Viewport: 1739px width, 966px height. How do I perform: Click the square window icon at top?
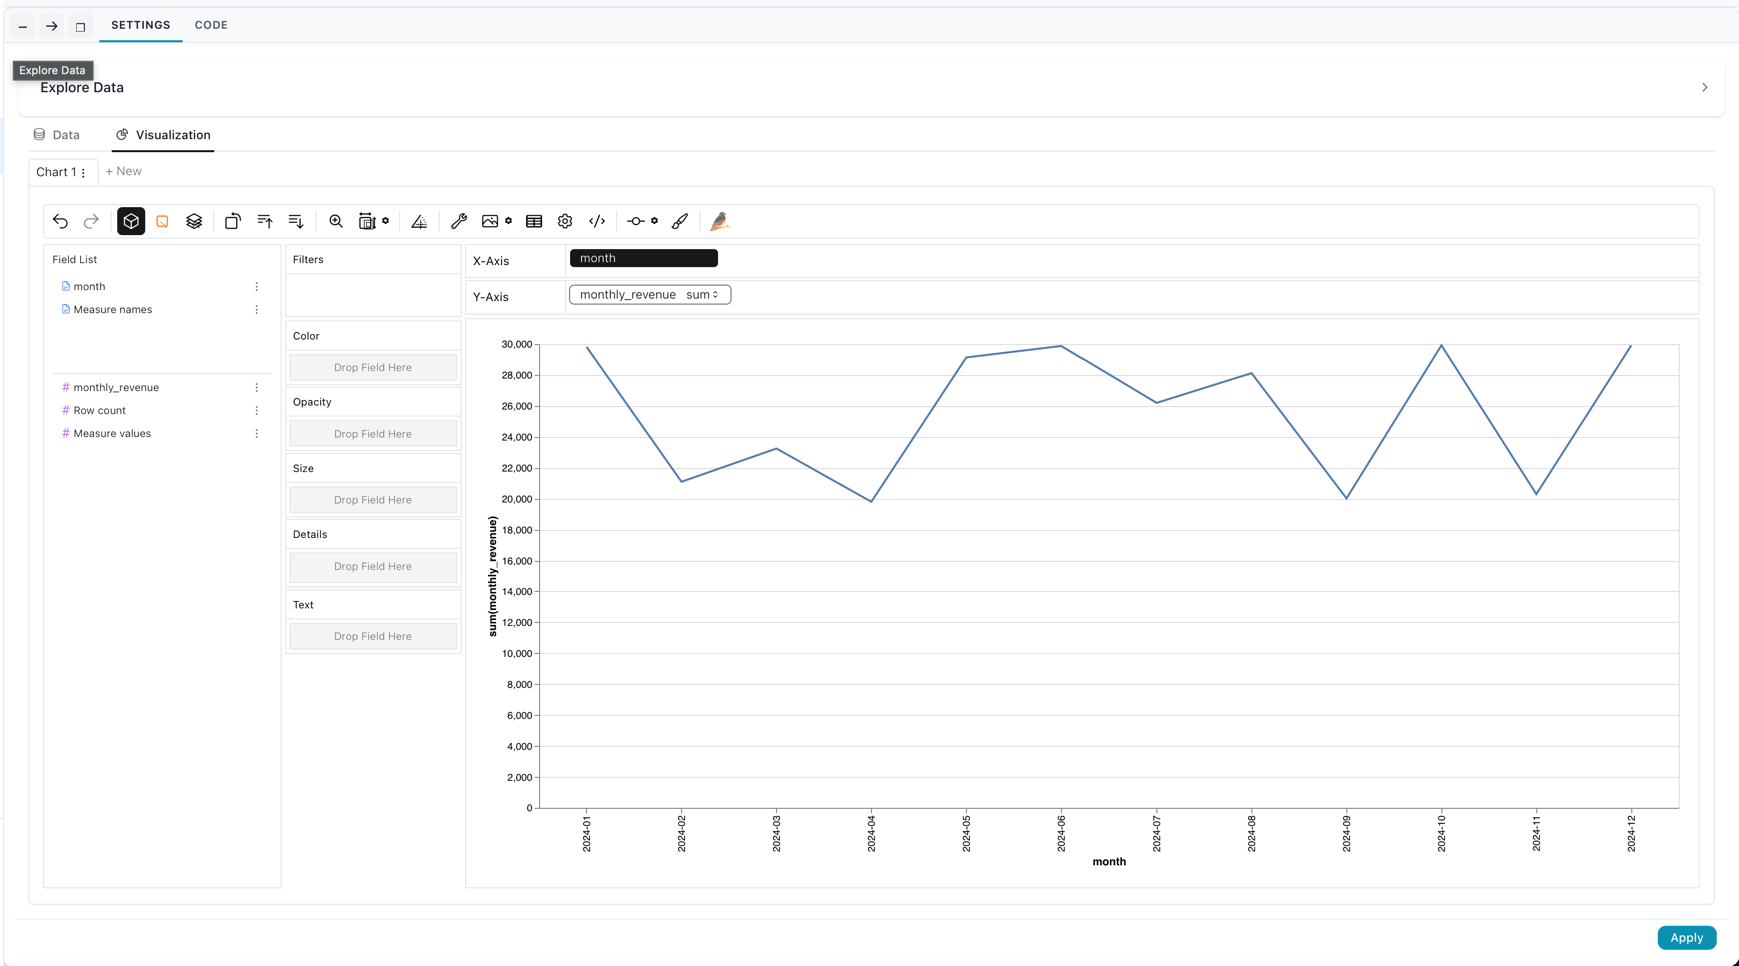point(81,27)
